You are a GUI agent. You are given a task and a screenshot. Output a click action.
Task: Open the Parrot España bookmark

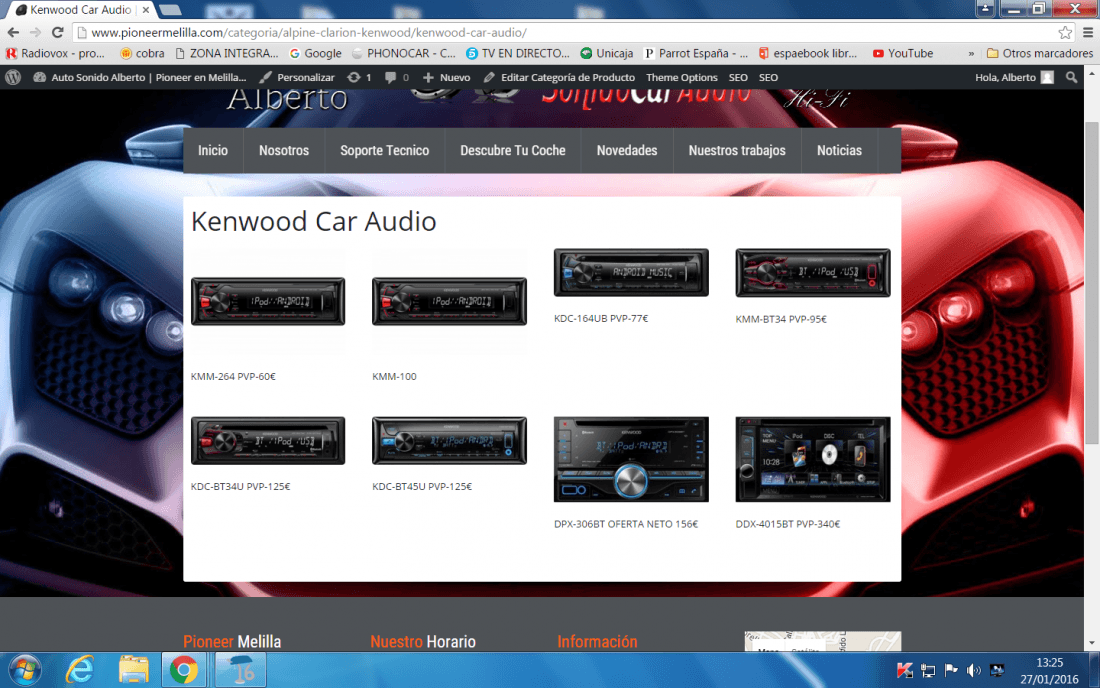[x=697, y=53]
